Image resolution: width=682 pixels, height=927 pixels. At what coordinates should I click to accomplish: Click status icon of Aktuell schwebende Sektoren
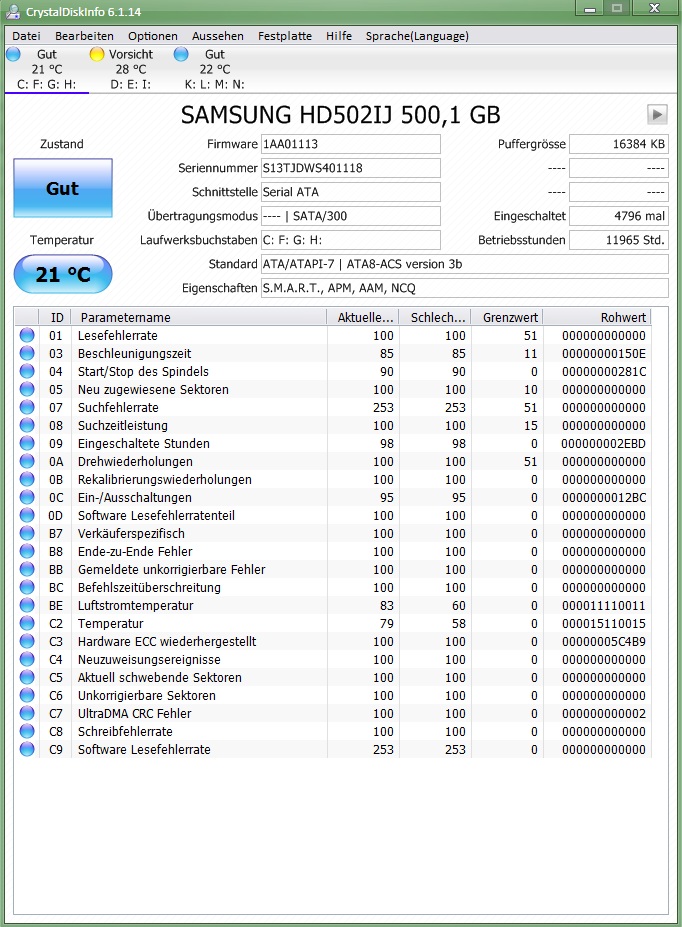click(27, 678)
